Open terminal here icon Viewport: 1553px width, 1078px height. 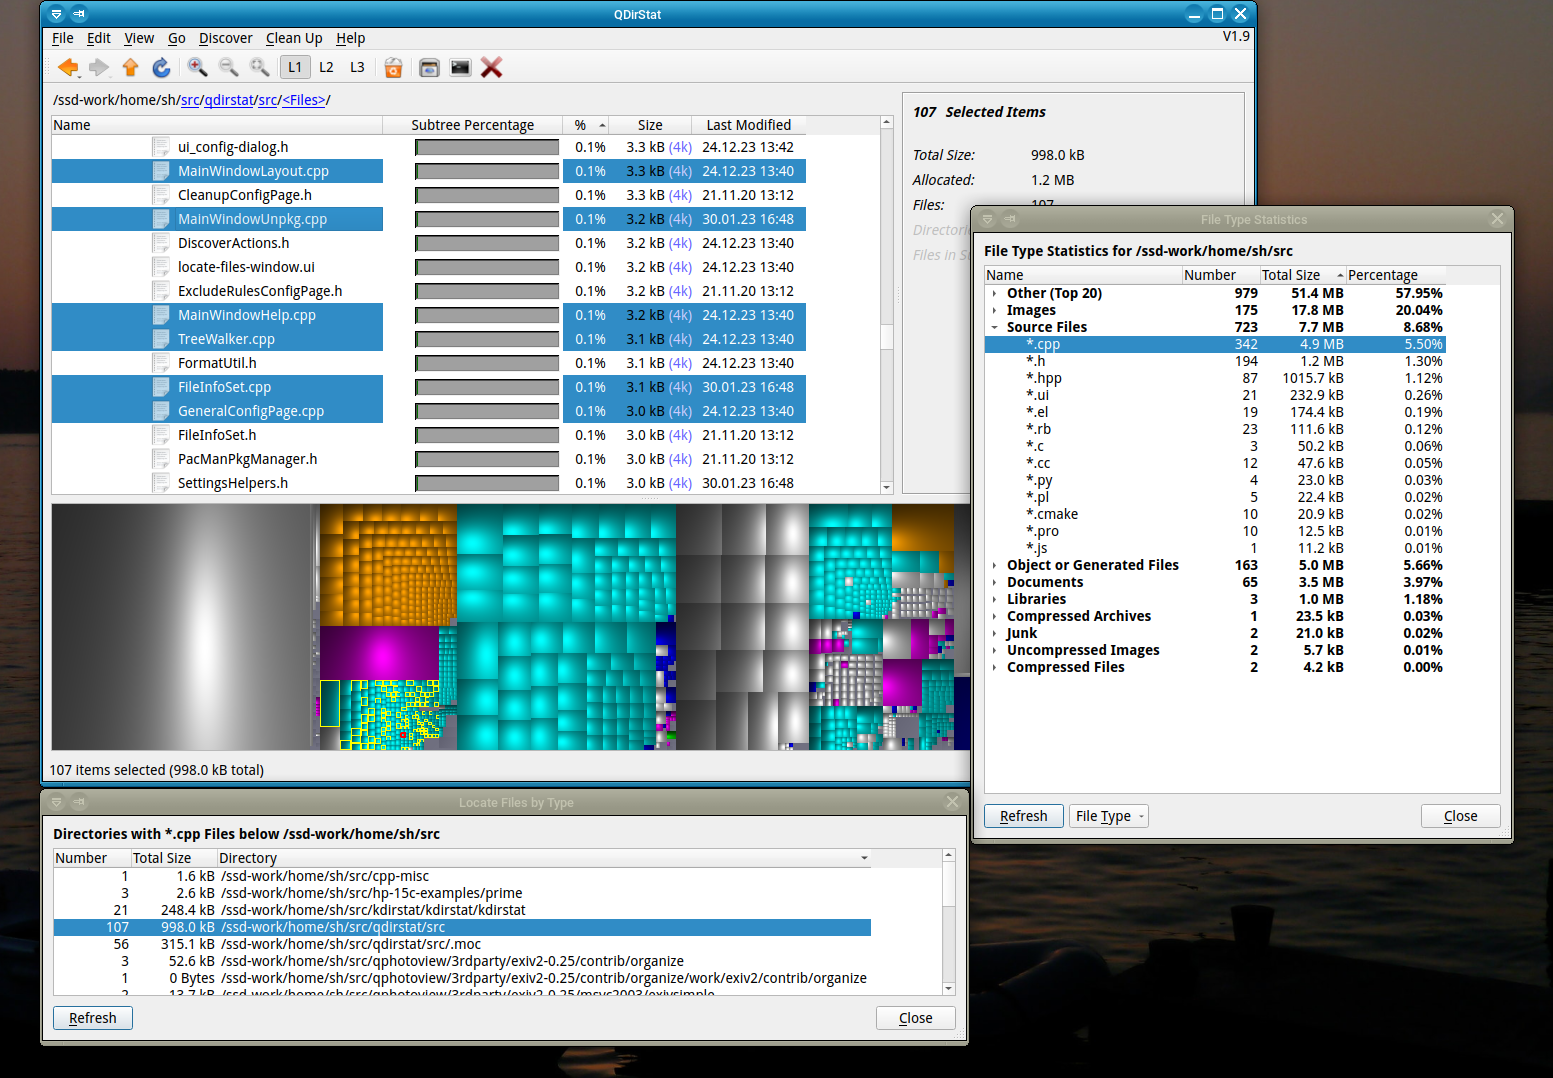tap(460, 67)
